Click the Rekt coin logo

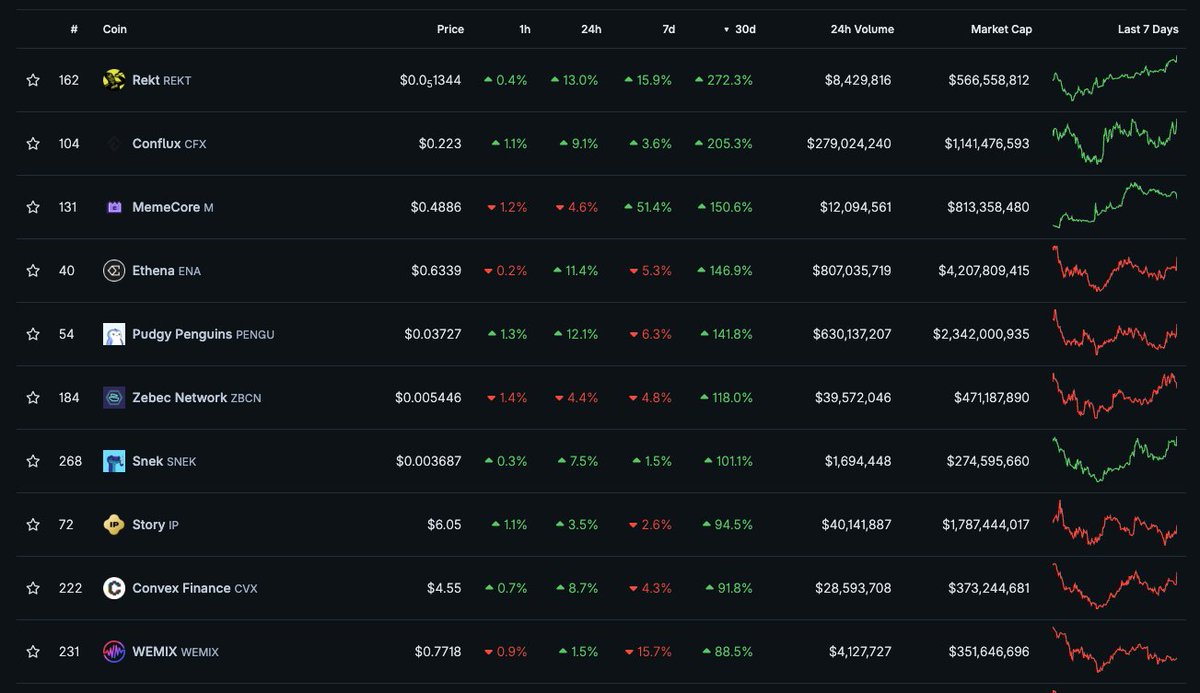pos(114,80)
